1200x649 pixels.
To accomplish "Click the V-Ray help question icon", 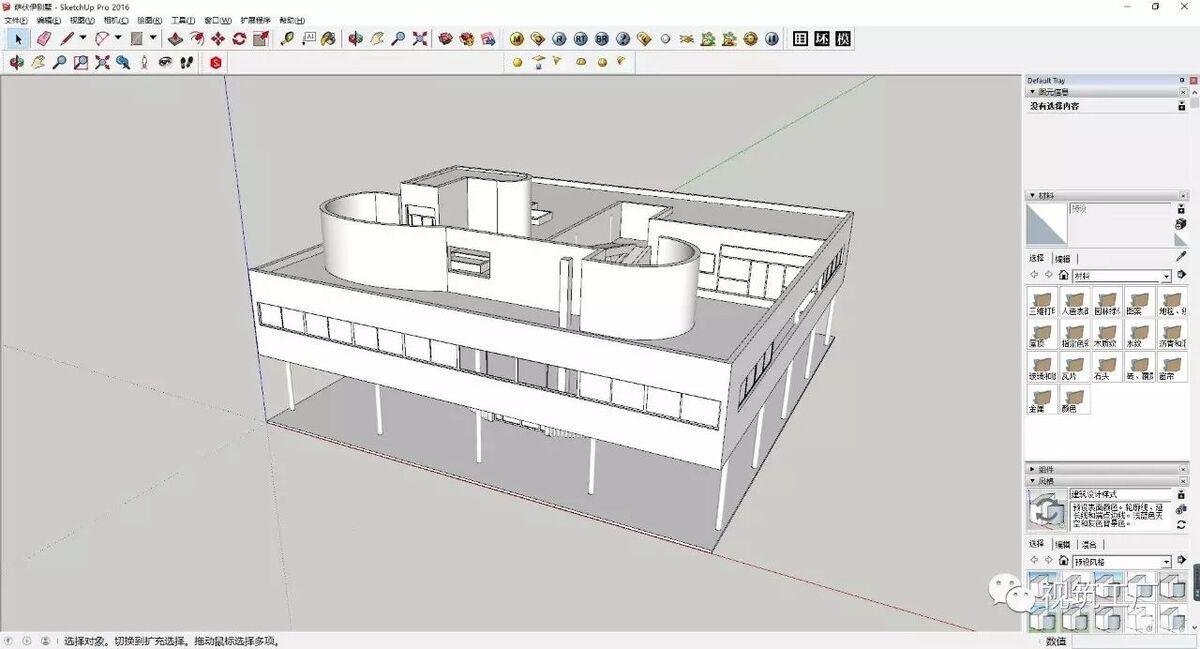I will (x=622, y=39).
